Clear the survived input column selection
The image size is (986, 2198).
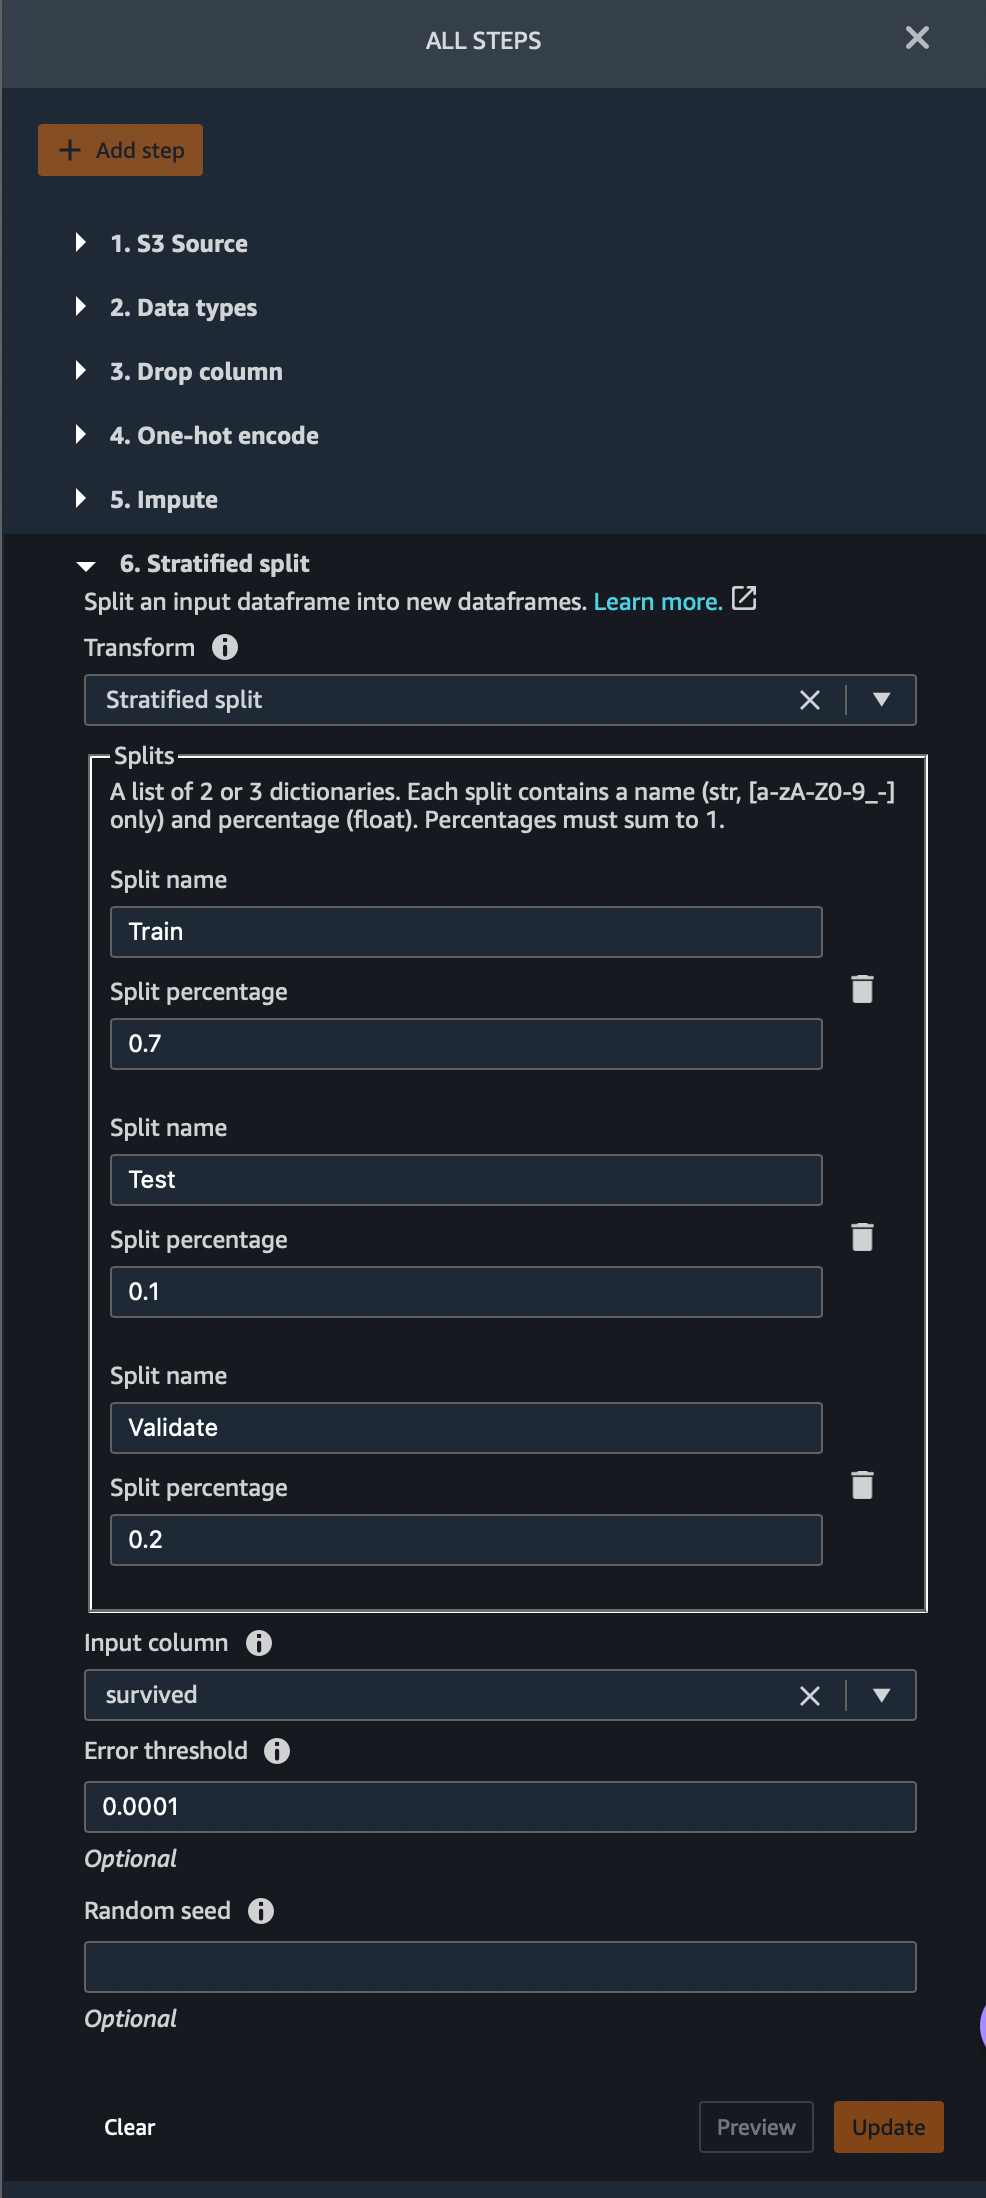[810, 1695]
